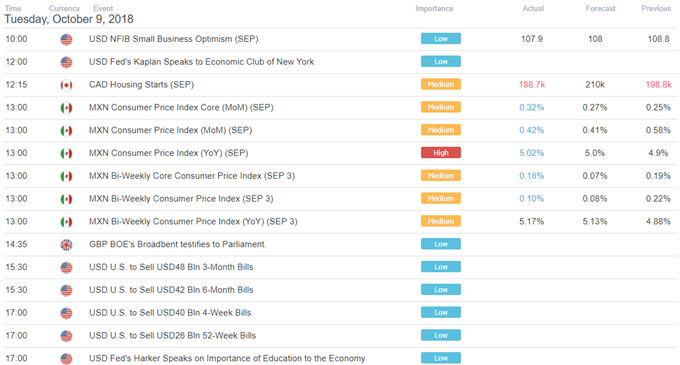Click the UK flag beside BOE's Broadbent testifies
Viewport: 680px width, 365px height.
(66, 245)
